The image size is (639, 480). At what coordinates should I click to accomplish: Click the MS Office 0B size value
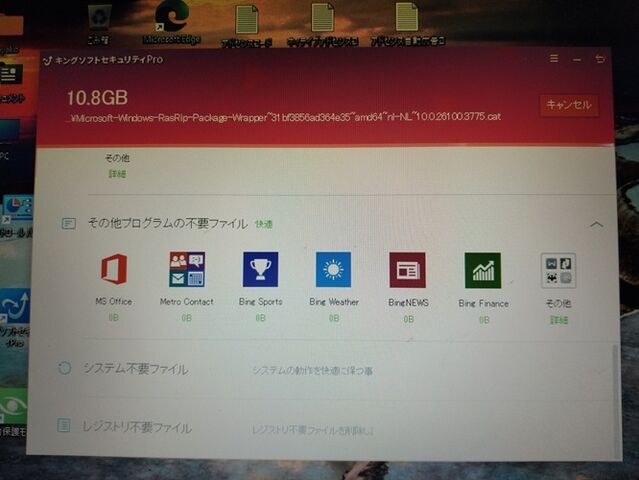(x=113, y=317)
